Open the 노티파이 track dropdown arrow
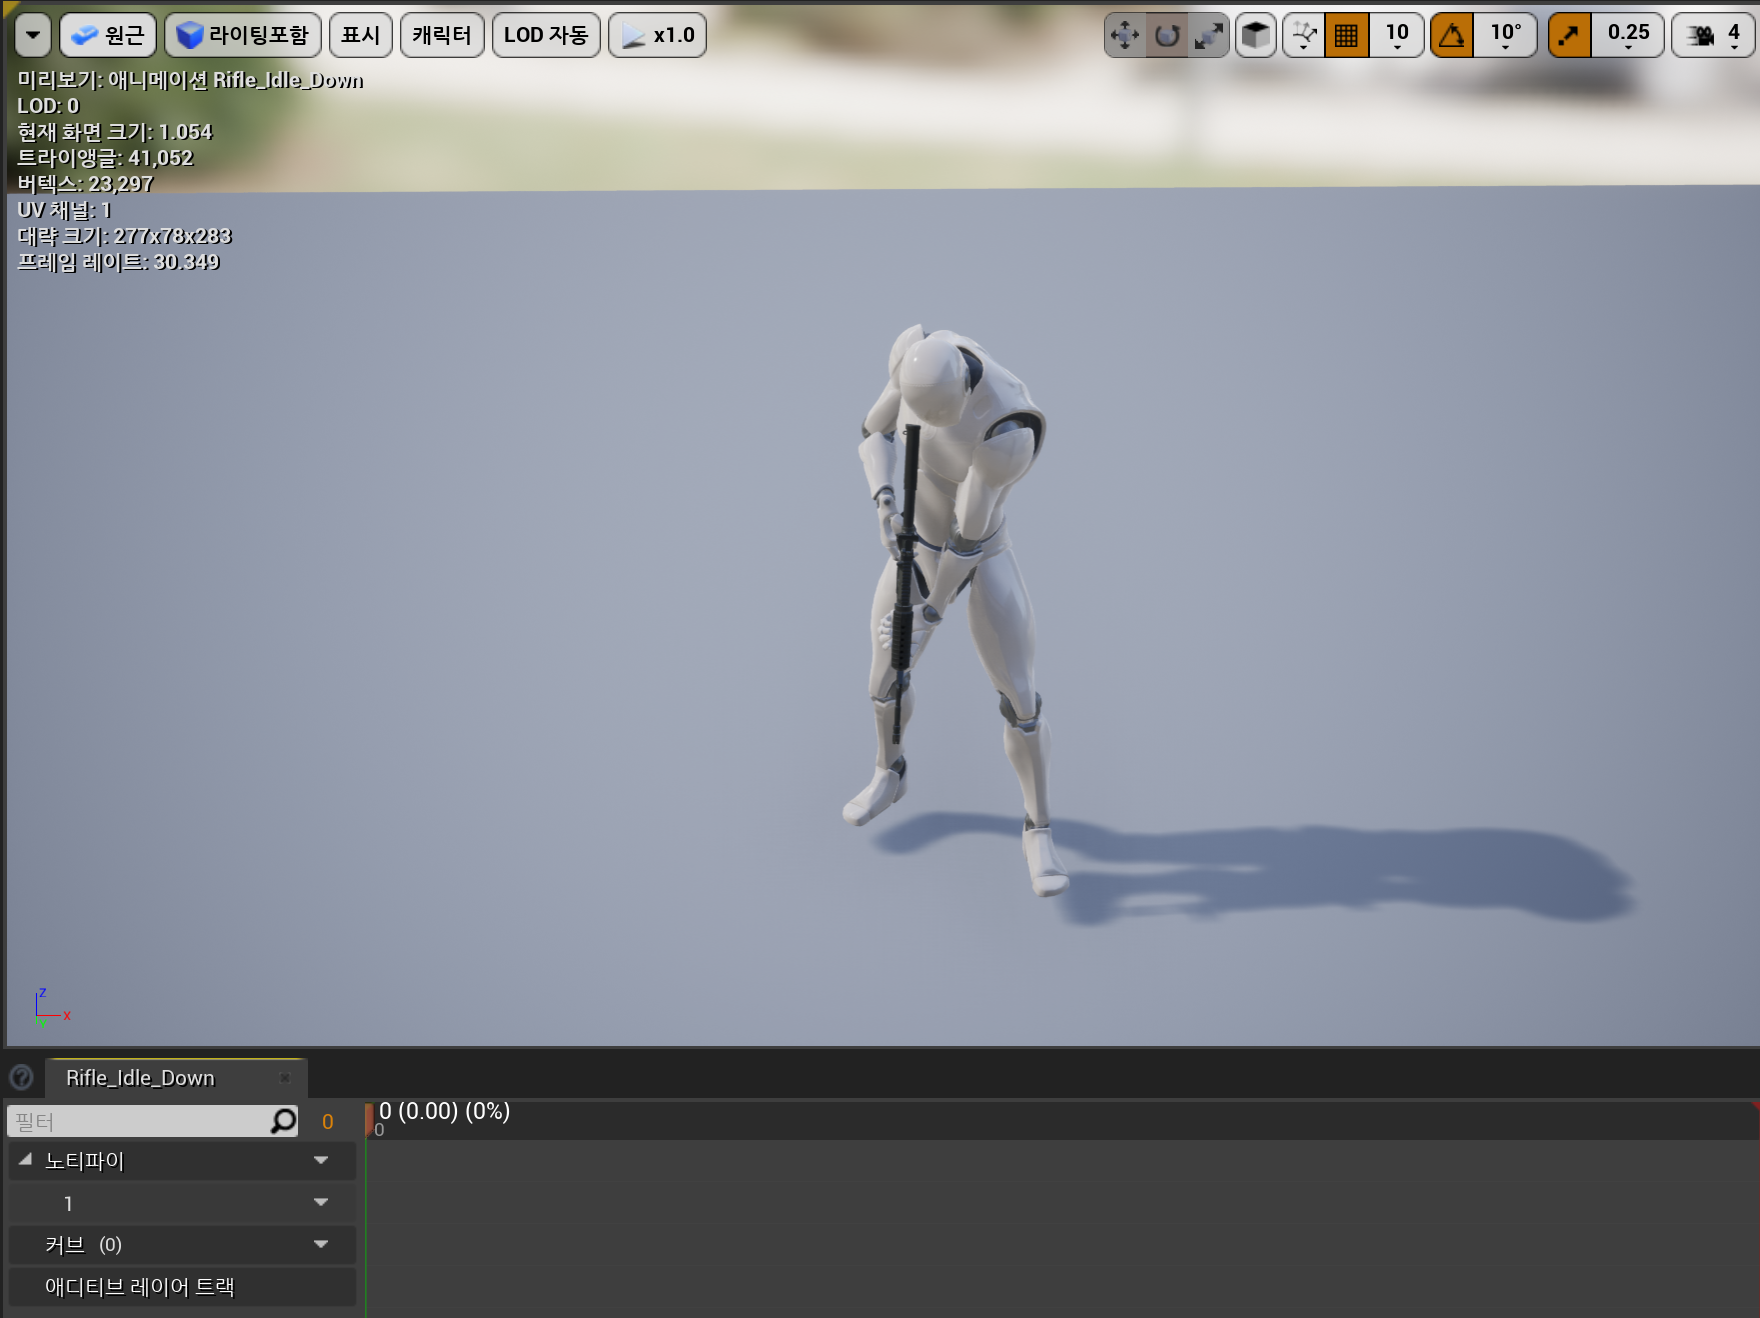Viewport: 1760px width, 1318px height. [x=321, y=1160]
